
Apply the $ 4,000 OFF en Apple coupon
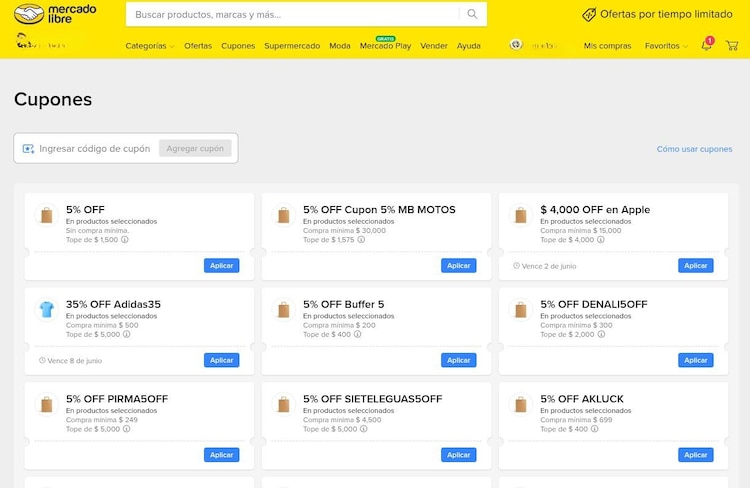click(x=696, y=266)
